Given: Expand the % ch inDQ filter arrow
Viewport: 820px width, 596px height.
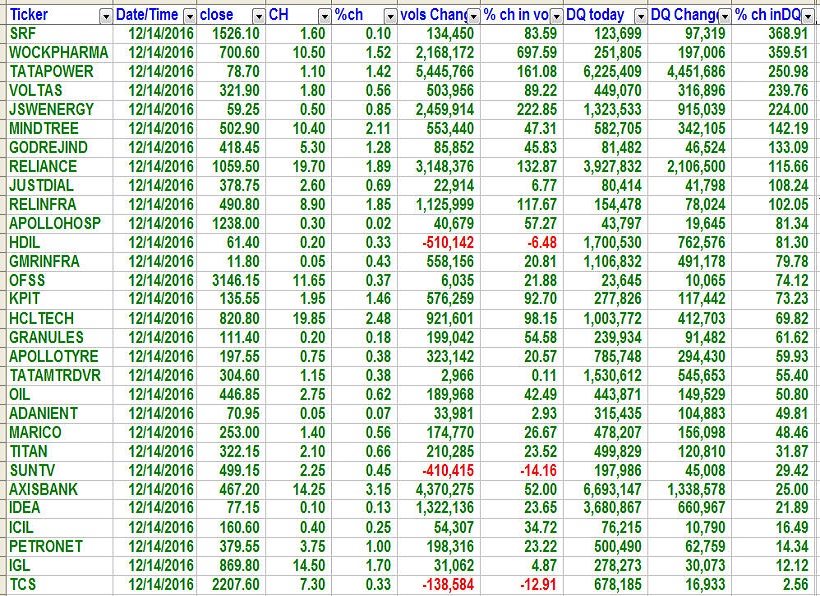Looking at the screenshot, I should 810,15.
